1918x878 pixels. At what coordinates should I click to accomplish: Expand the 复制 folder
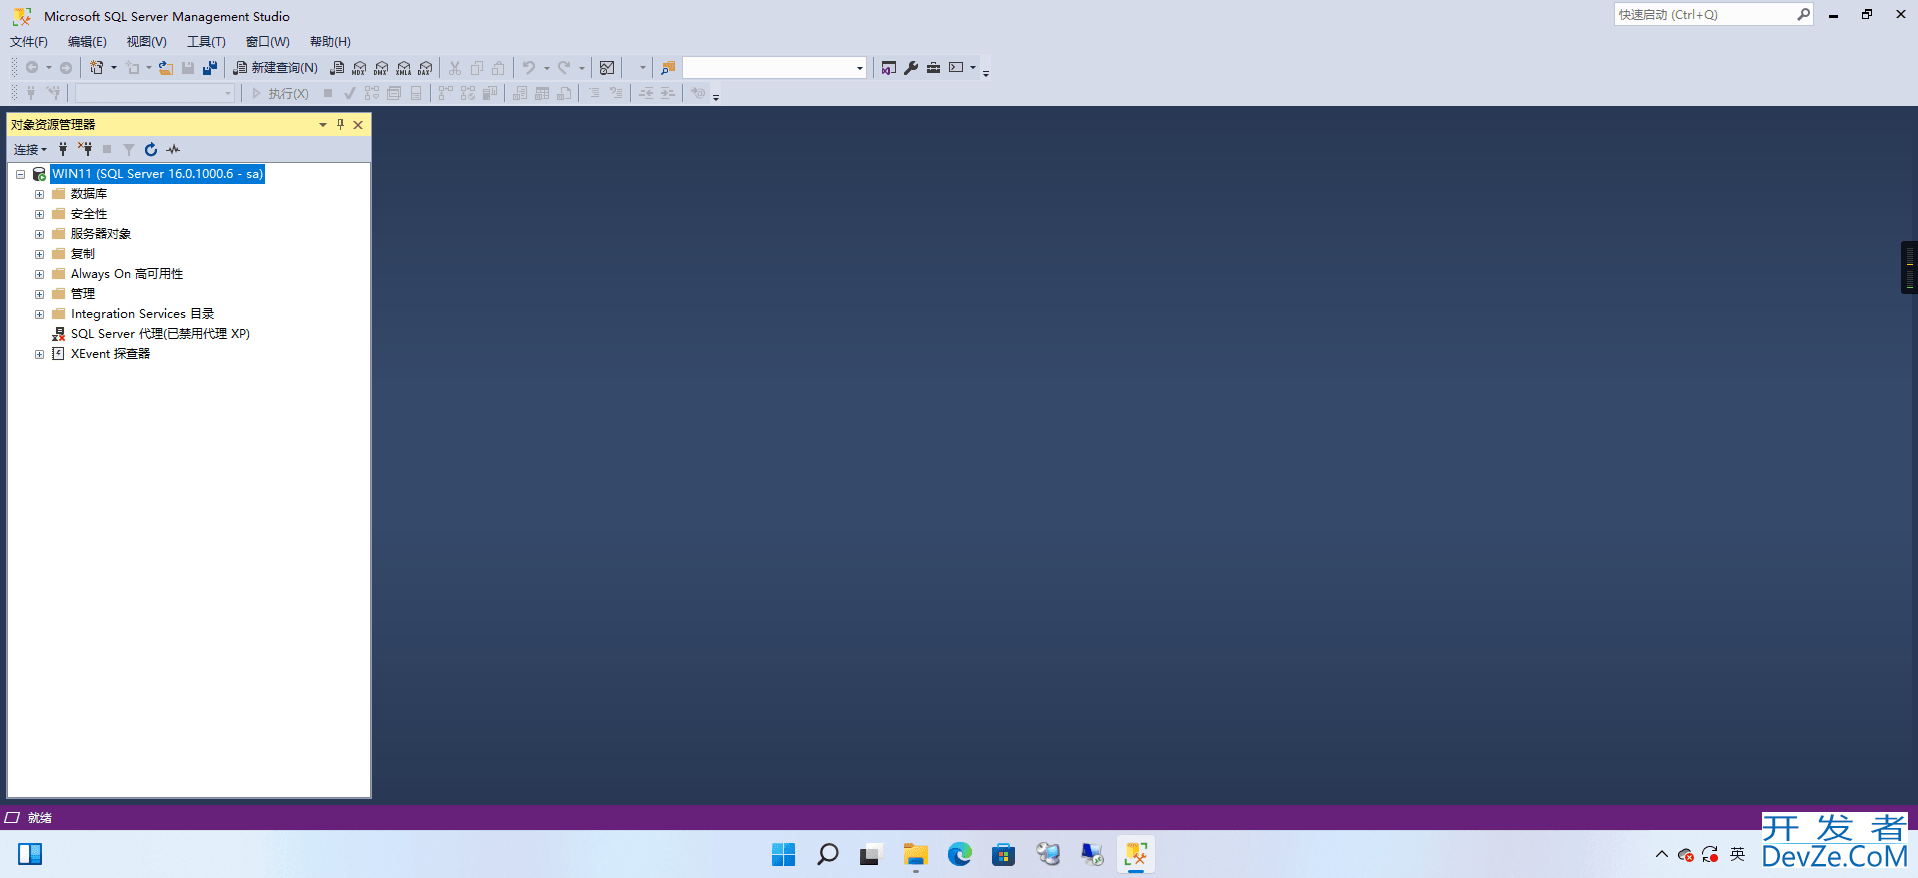pyautogui.click(x=40, y=254)
